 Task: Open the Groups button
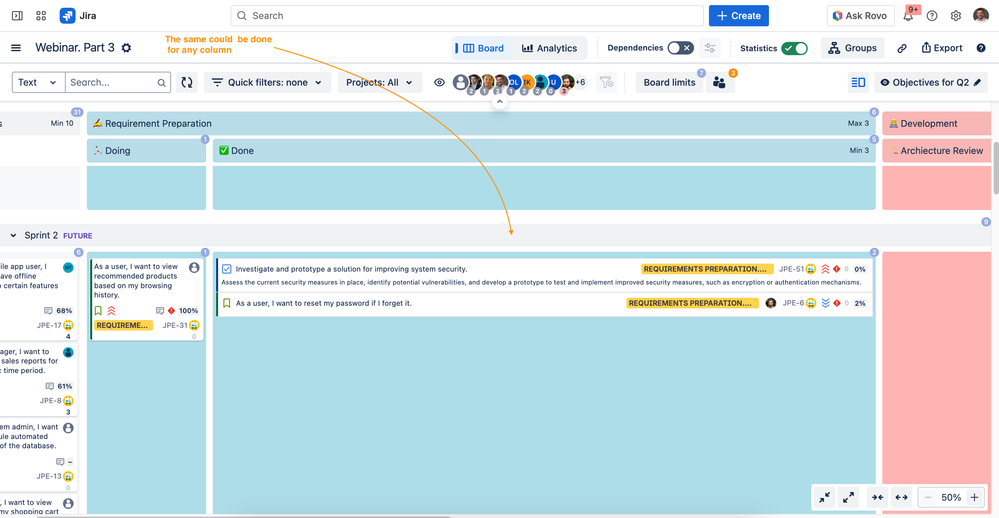852,48
